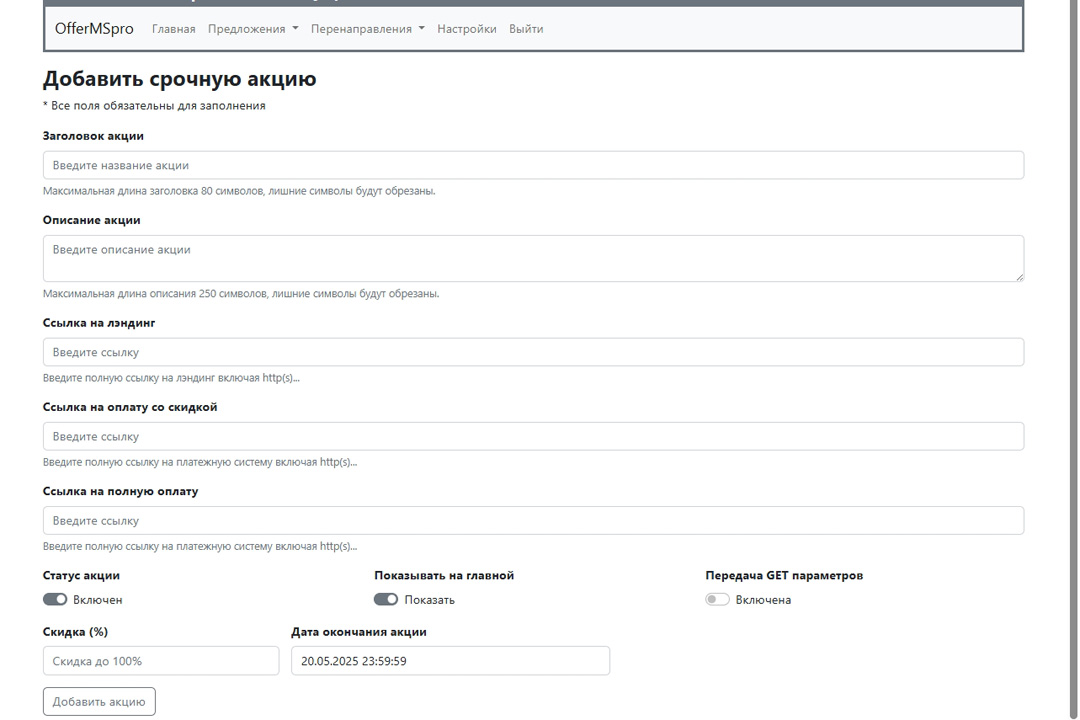Click the Скидка (%) label

click(75, 632)
